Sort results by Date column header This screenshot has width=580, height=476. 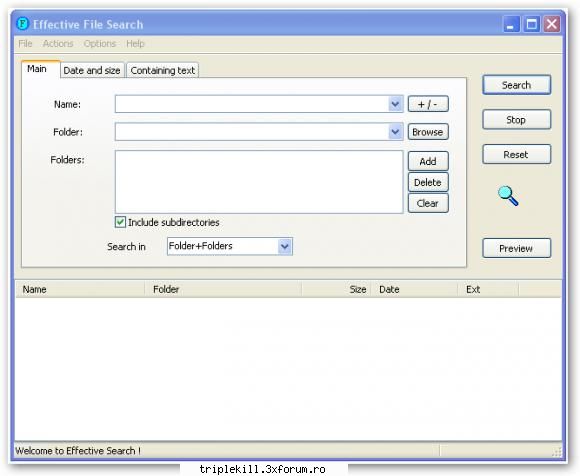(x=414, y=289)
